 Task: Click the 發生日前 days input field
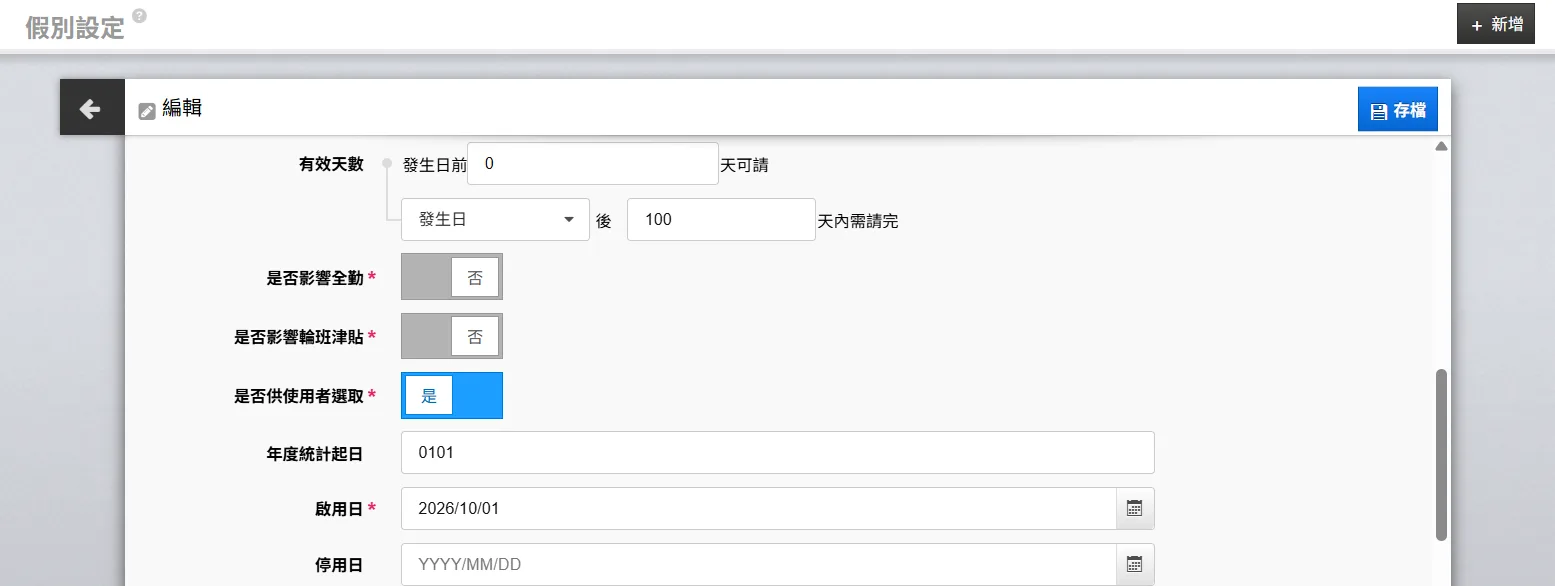point(593,164)
